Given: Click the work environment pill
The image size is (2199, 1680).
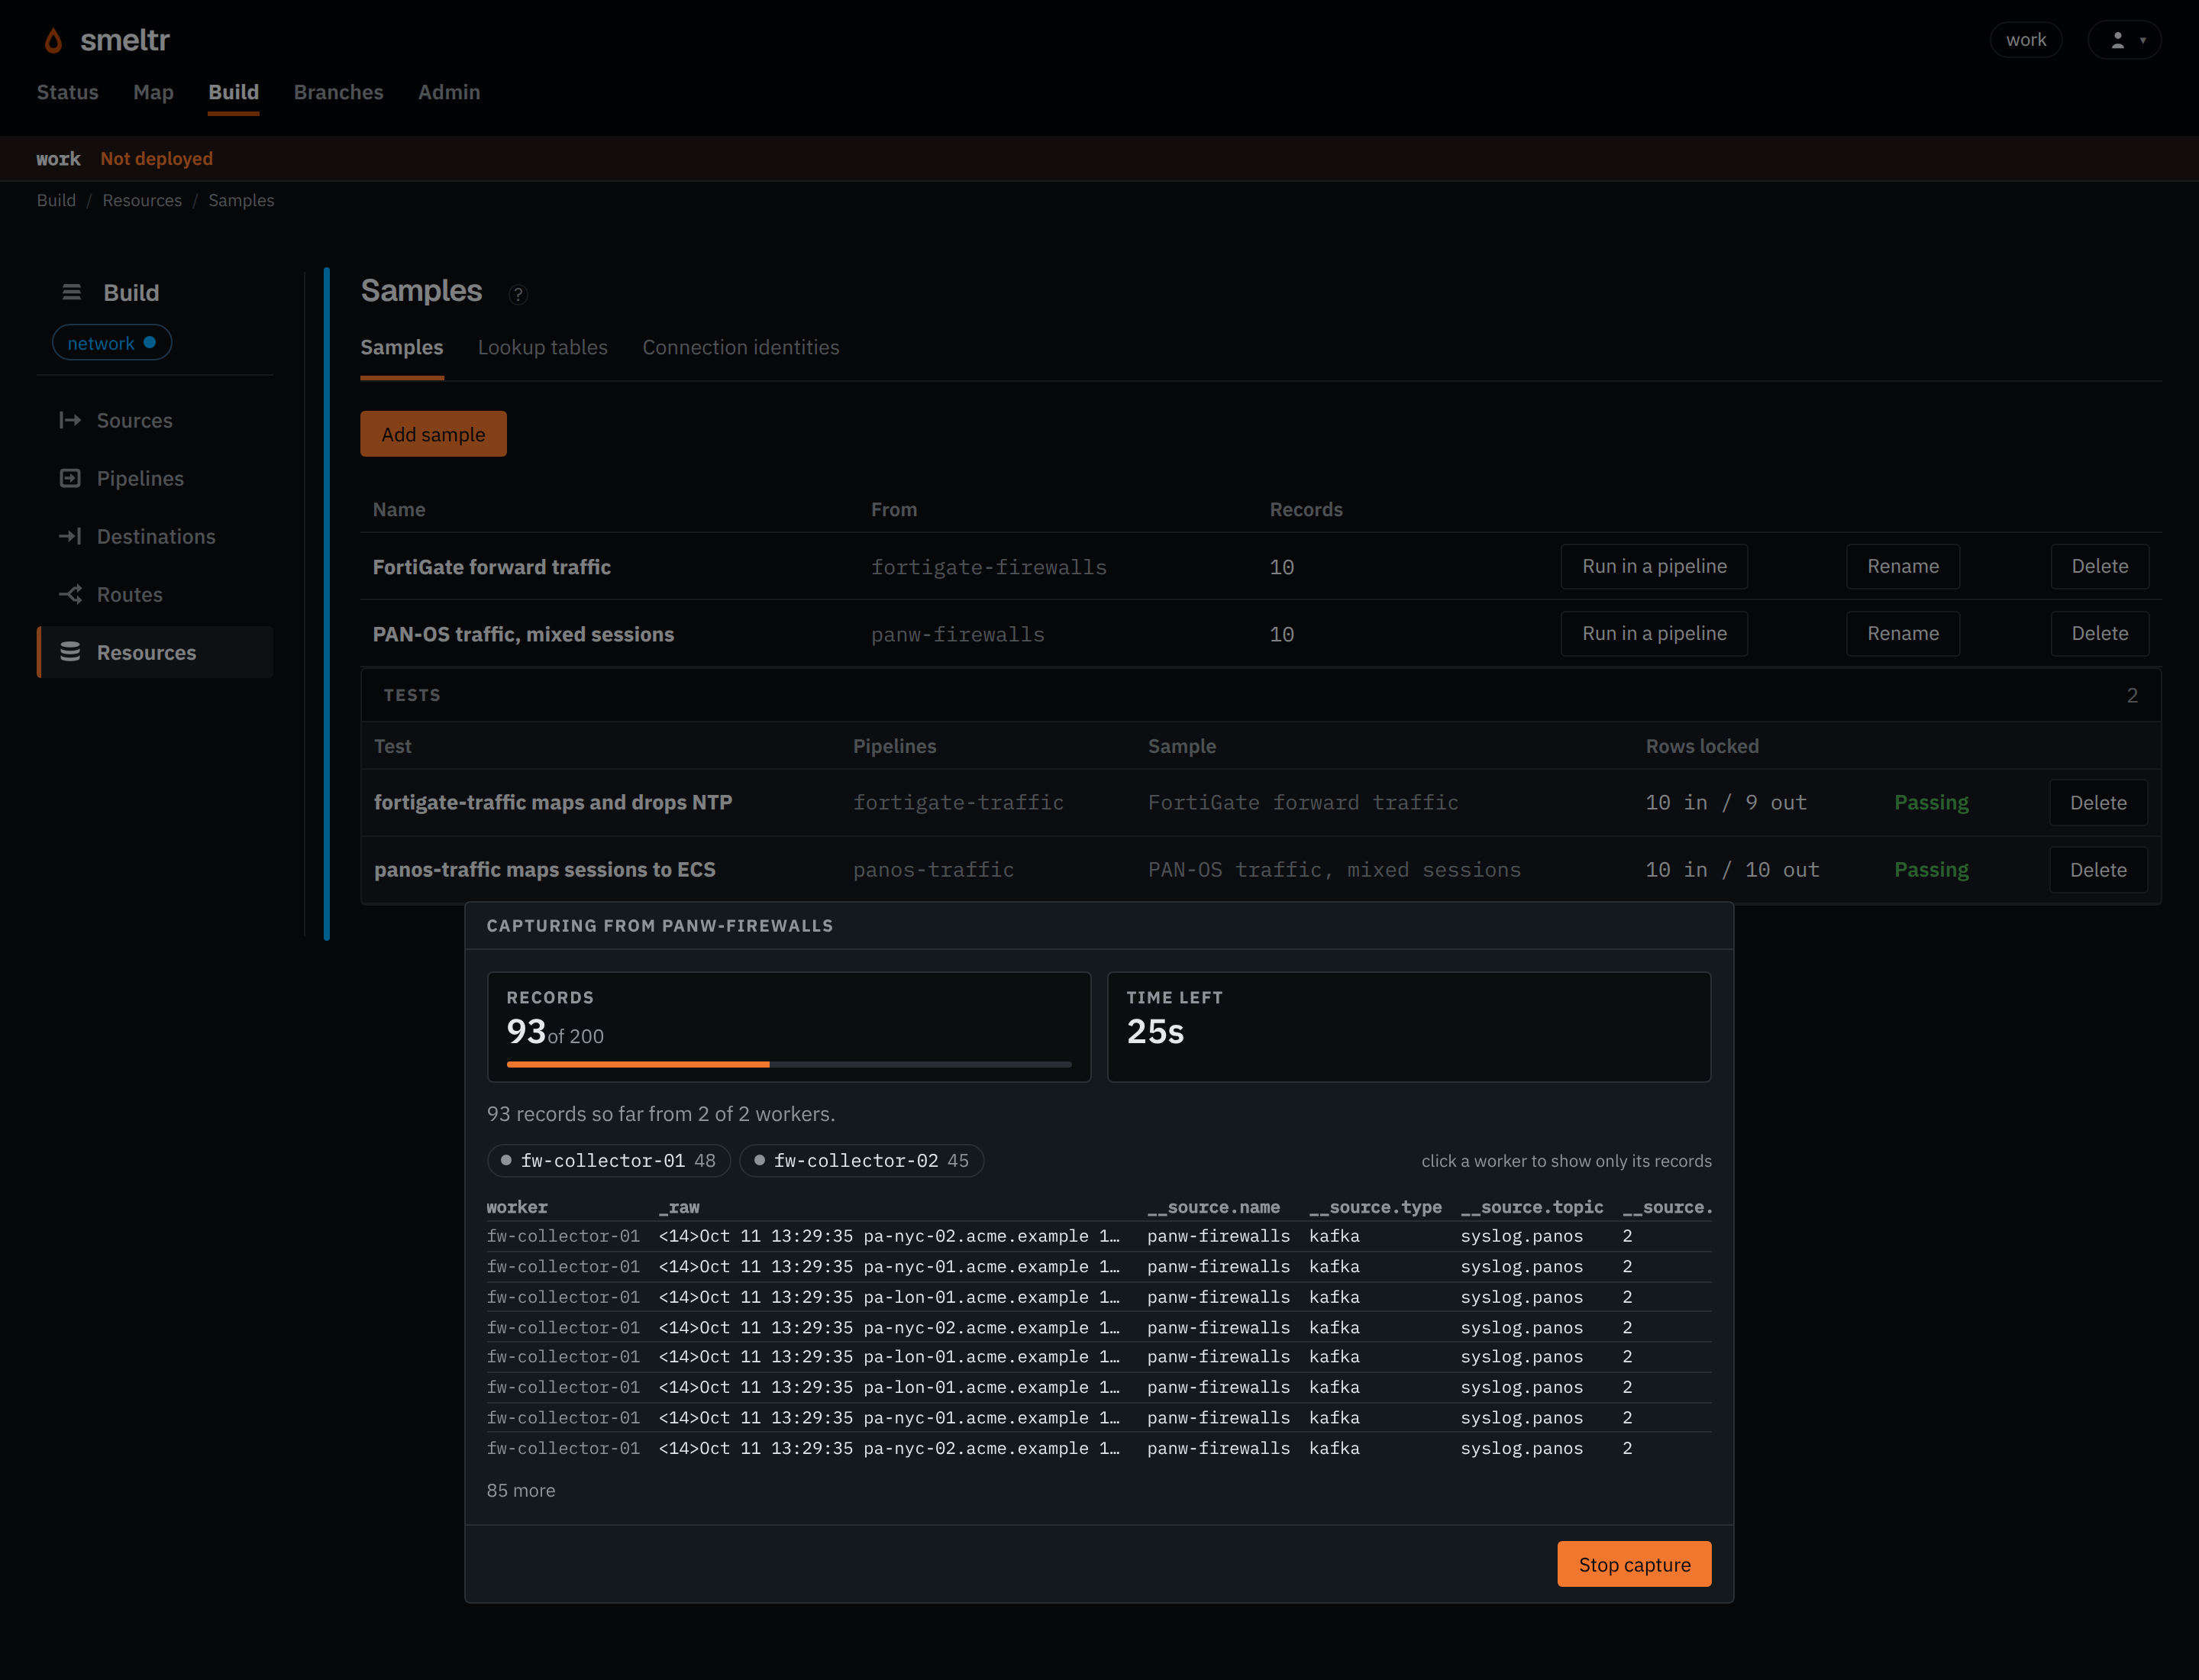Looking at the screenshot, I should 2026,40.
